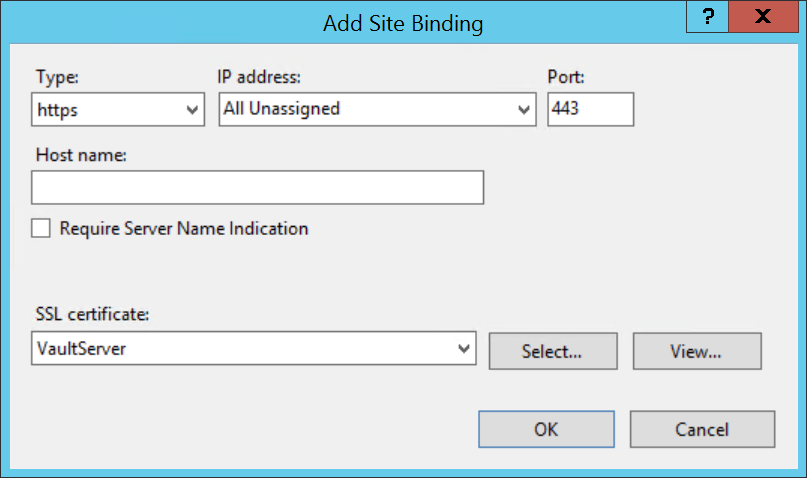Click the "SSL certificate:" field label
The height and width of the screenshot is (478, 807).
[x=92, y=314]
